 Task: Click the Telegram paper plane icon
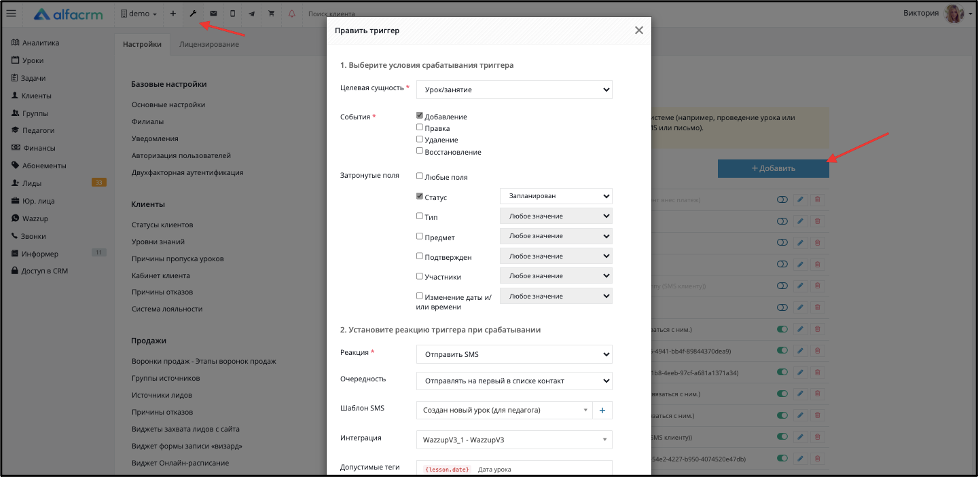point(251,14)
